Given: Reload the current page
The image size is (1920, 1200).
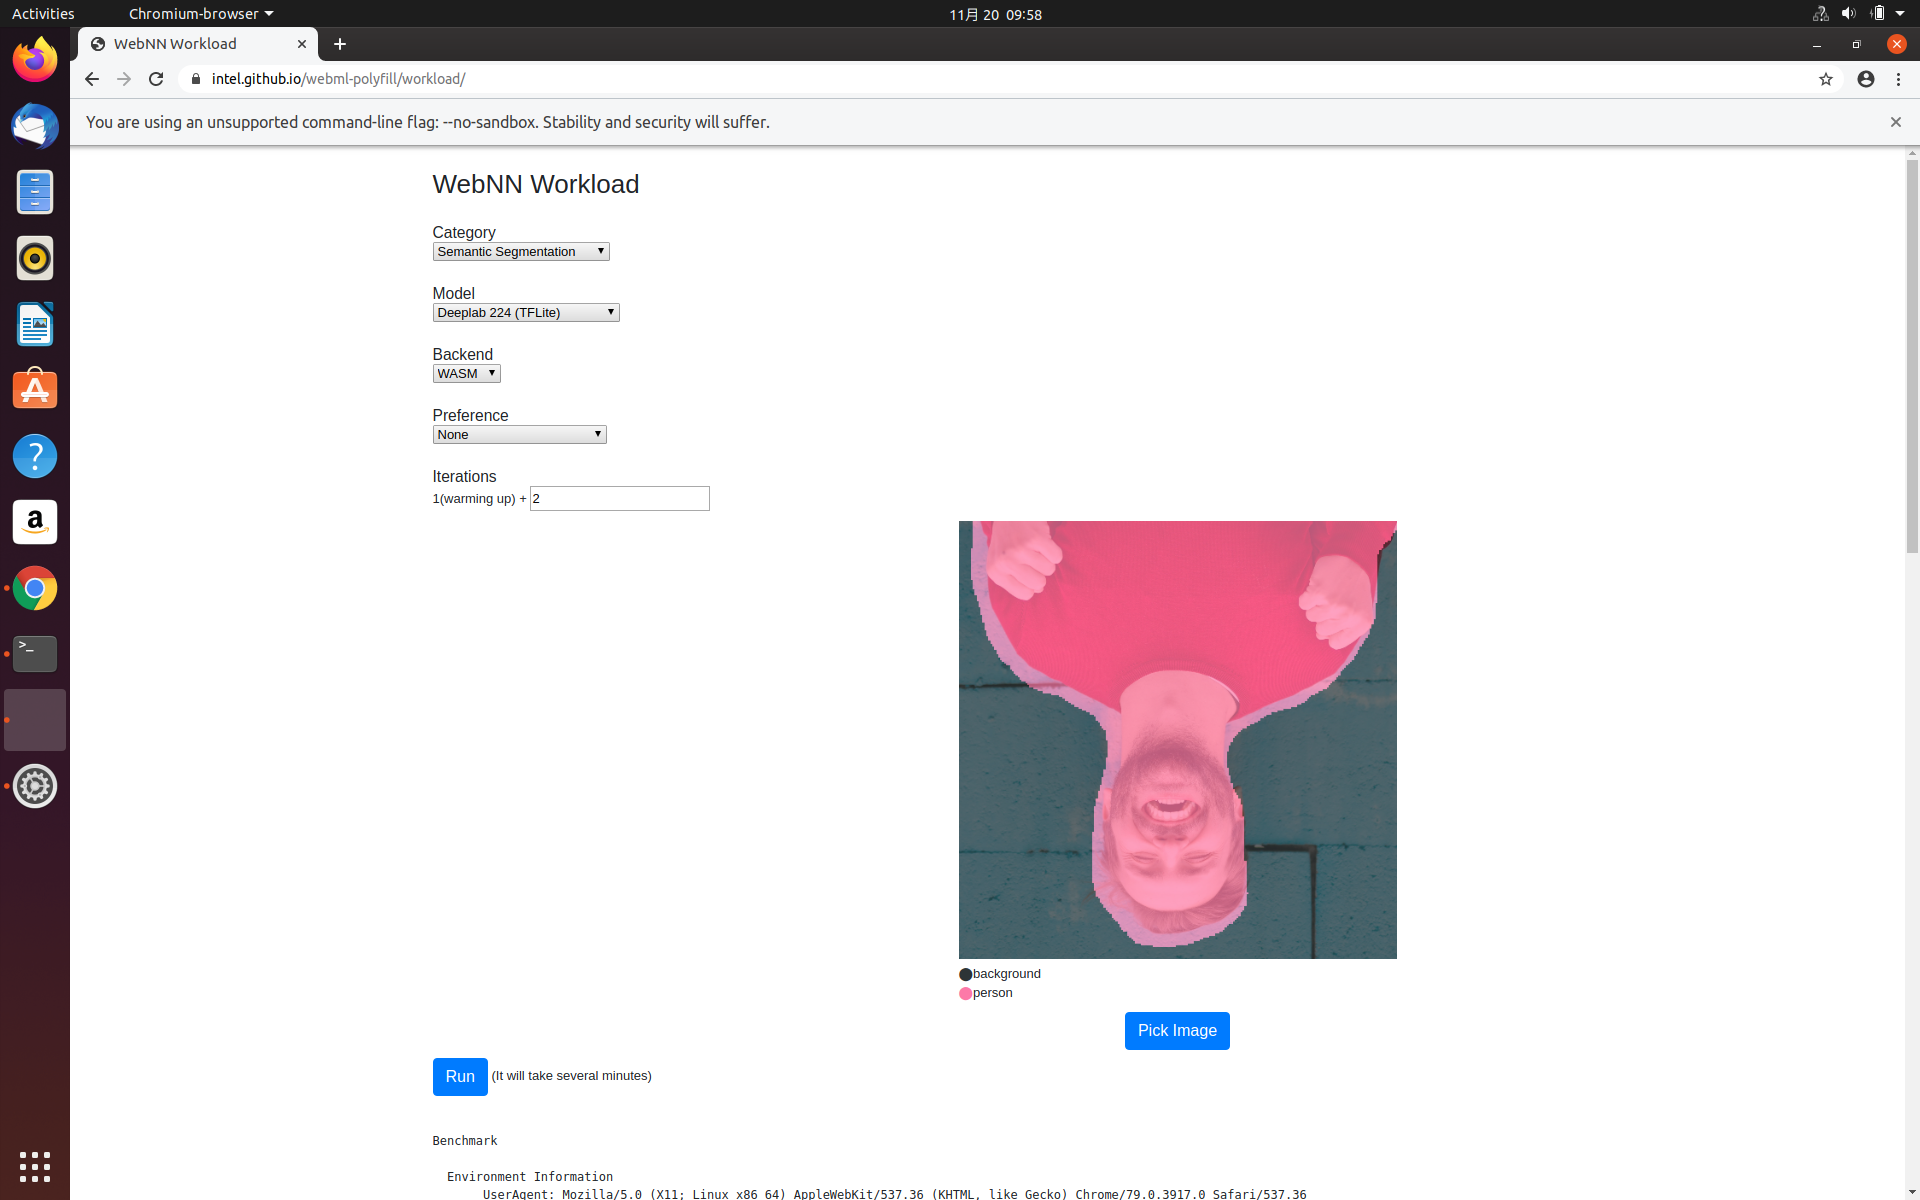Looking at the screenshot, I should click(x=156, y=79).
